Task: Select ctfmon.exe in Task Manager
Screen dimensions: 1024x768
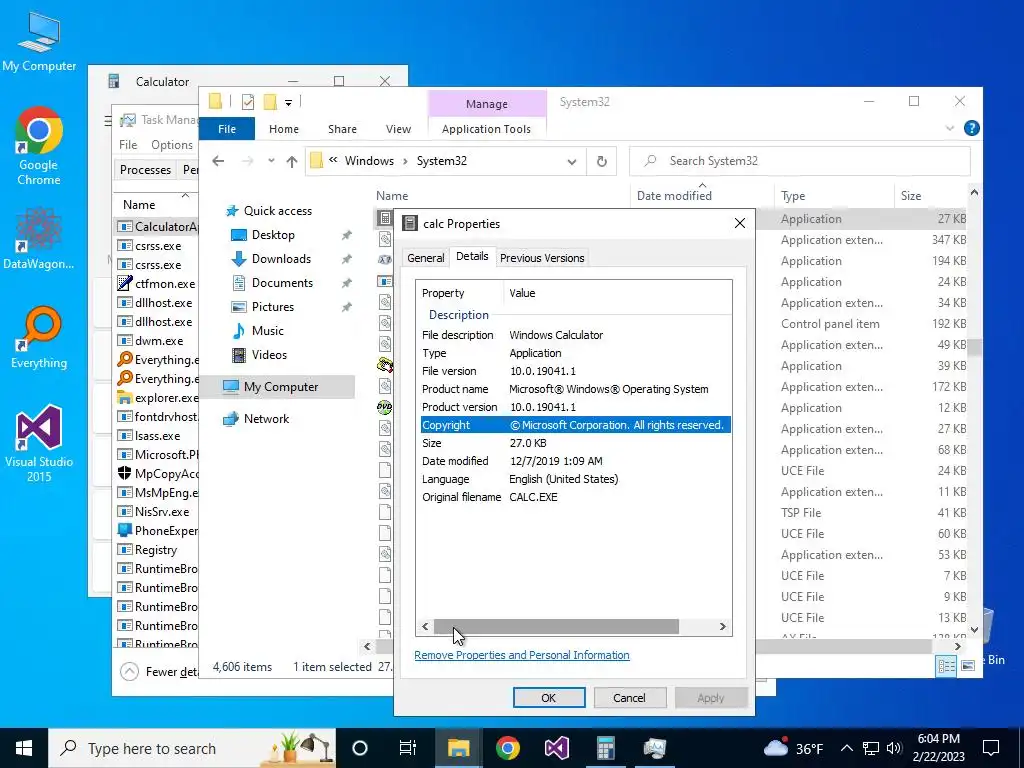Action: [157, 283]
